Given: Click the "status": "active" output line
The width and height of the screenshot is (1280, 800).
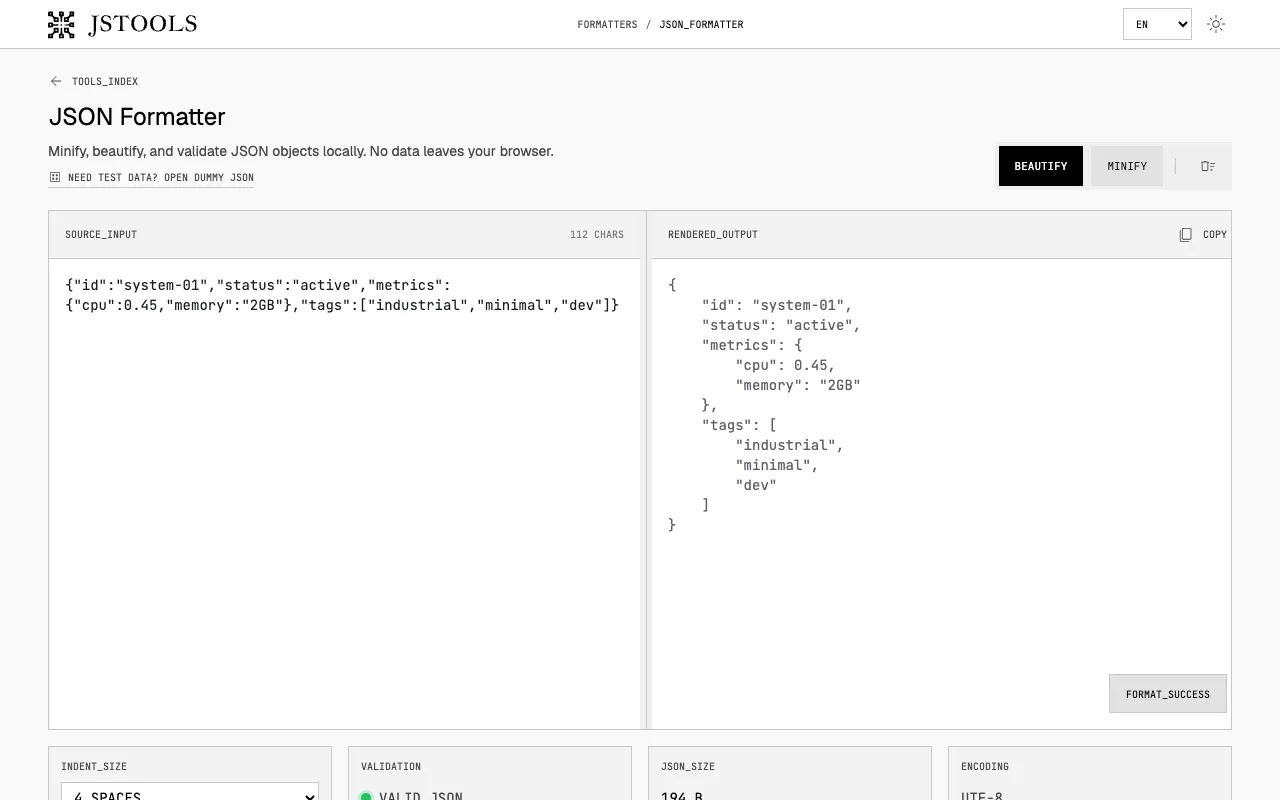Looking at the screenshot, I should 781,325.
